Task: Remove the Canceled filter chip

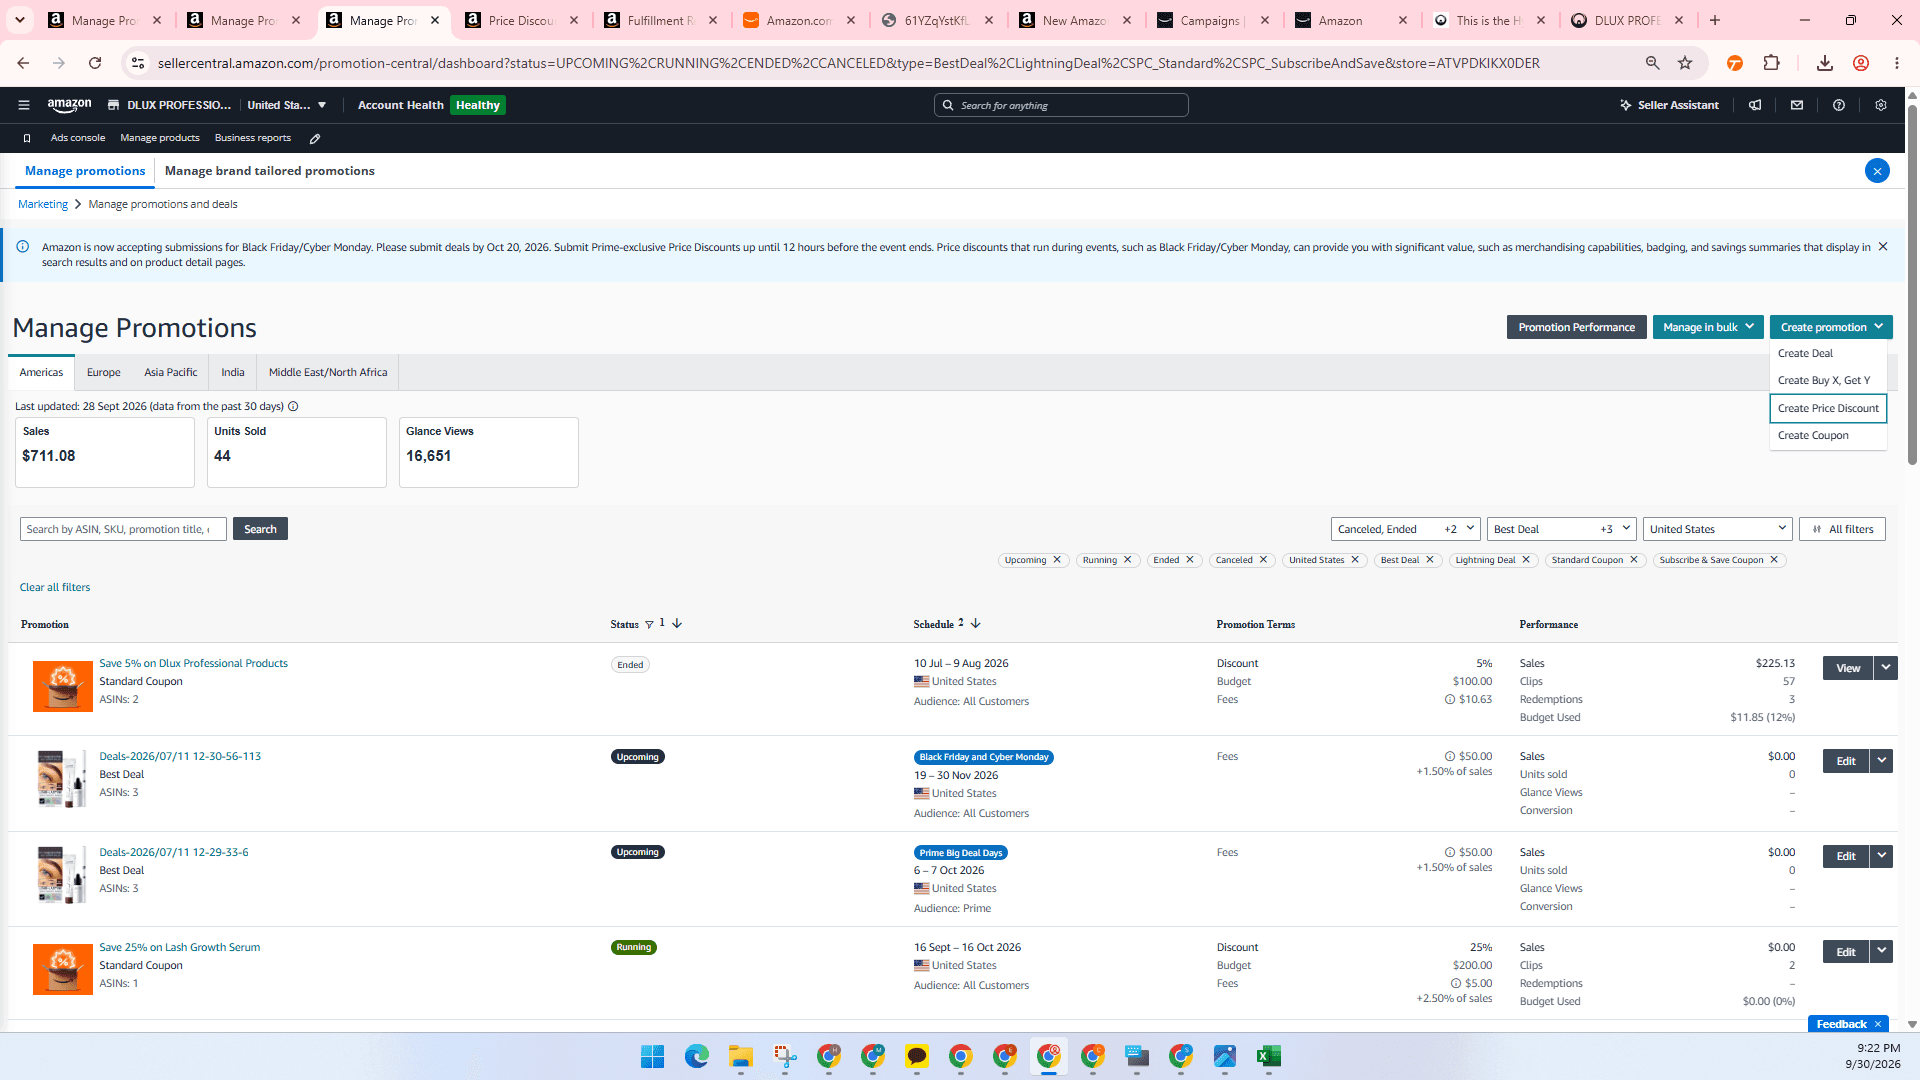Action: coord(1263,560)
